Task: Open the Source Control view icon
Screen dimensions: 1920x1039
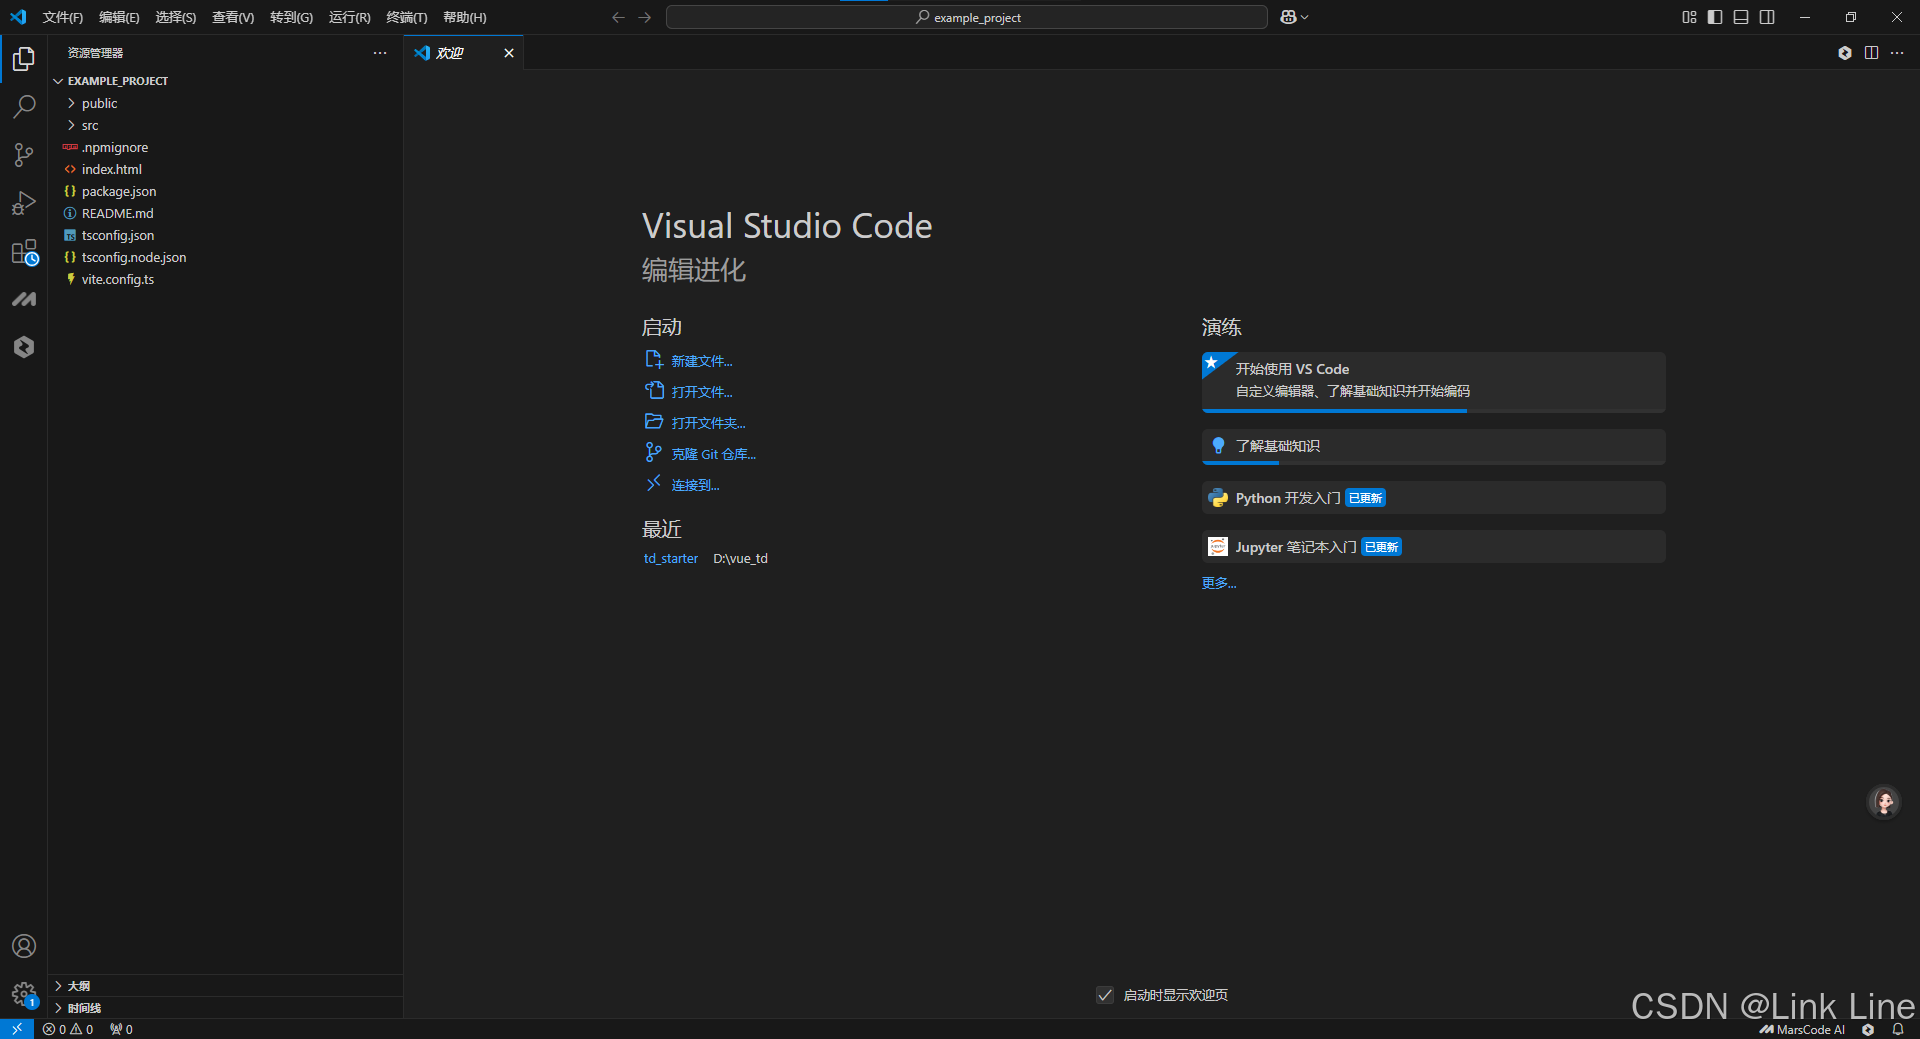Action: tap(24, 155)
